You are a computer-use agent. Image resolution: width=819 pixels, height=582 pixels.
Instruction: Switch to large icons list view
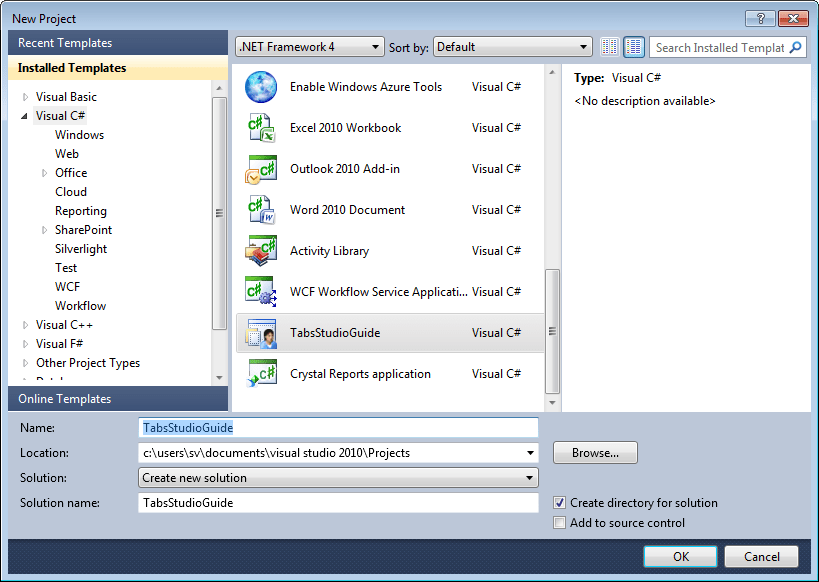click(x=634, y=46)
